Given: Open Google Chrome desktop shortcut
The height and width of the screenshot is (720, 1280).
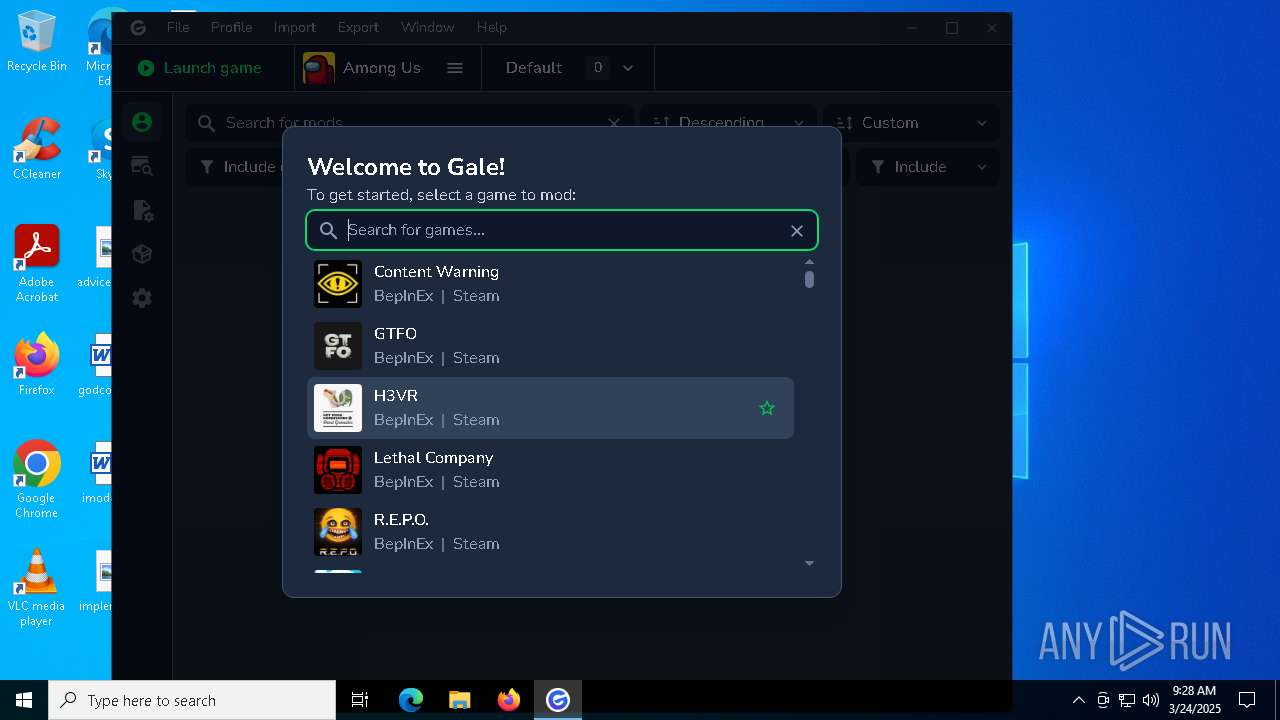Looking at the screenshot, I should (x=37, y=480).
